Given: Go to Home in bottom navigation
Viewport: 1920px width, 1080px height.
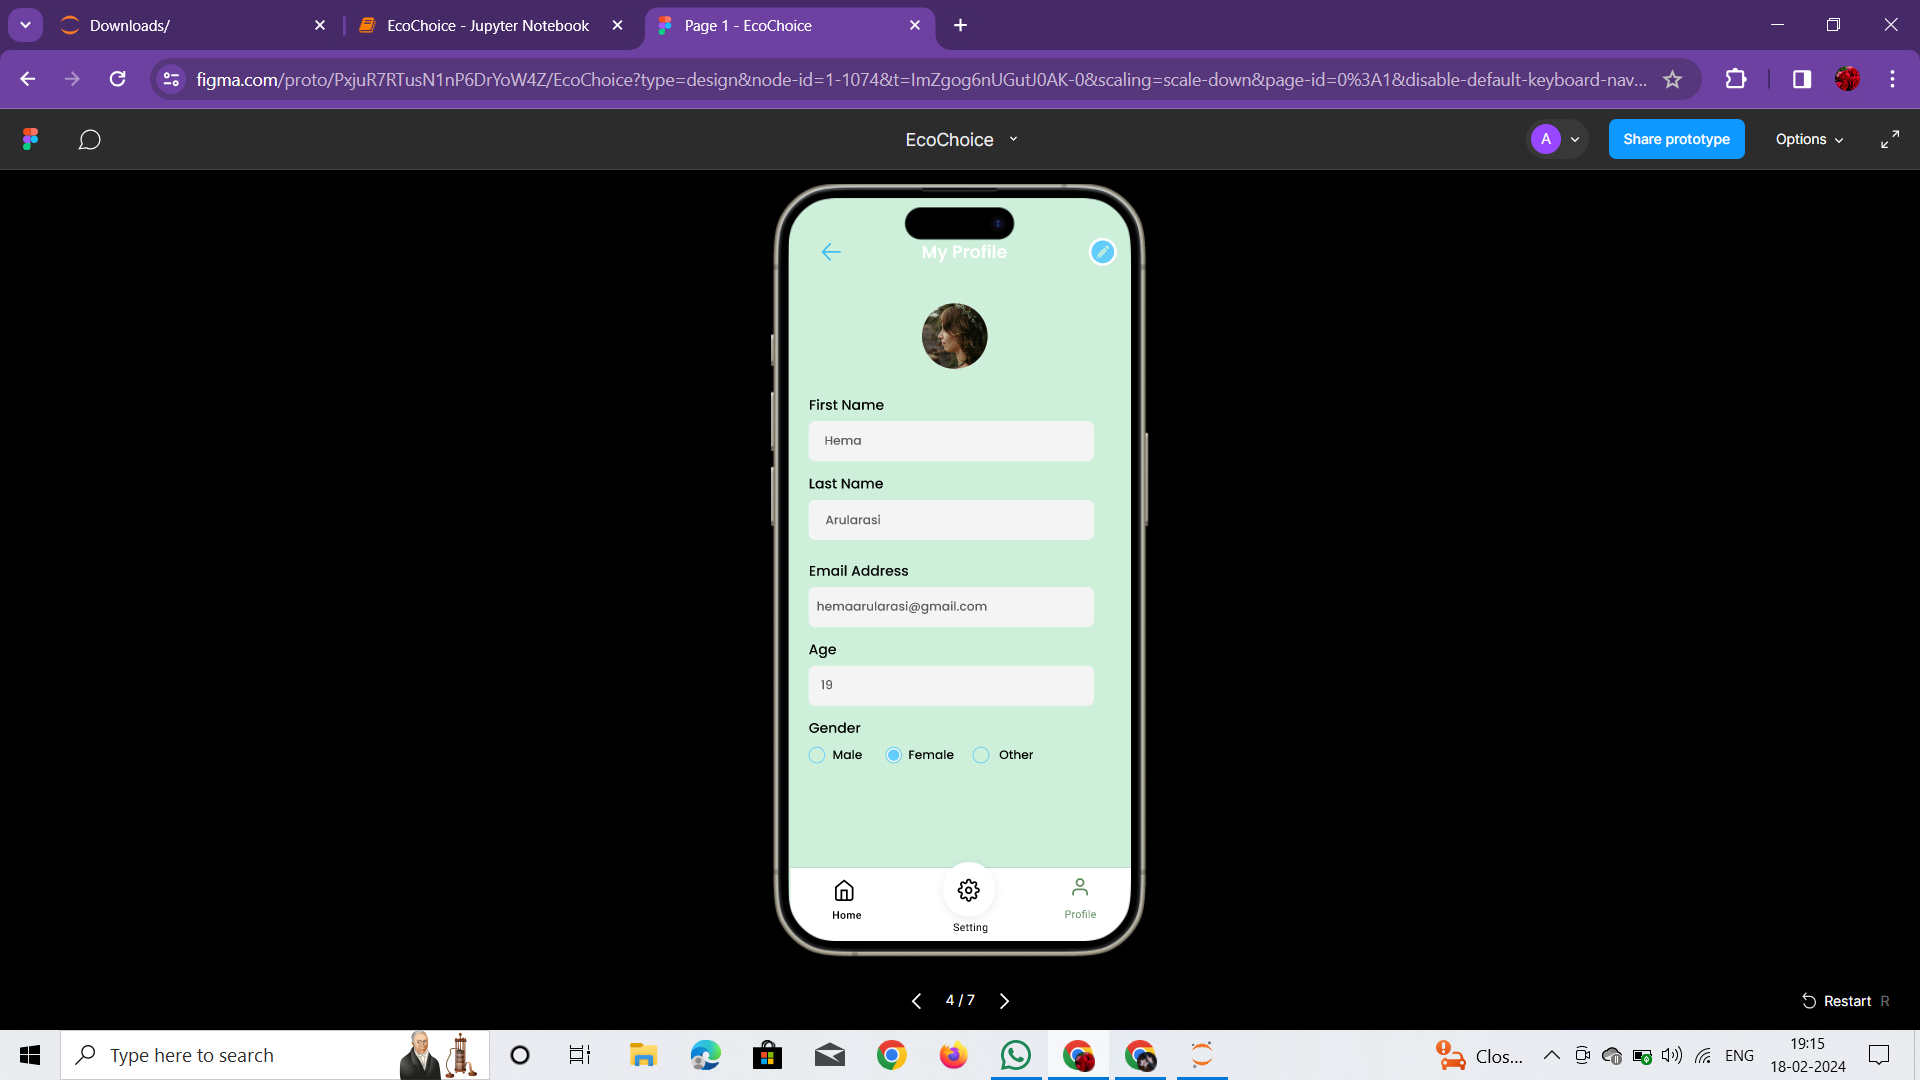Looking at the screenshot, I should (x=845, y=898).
